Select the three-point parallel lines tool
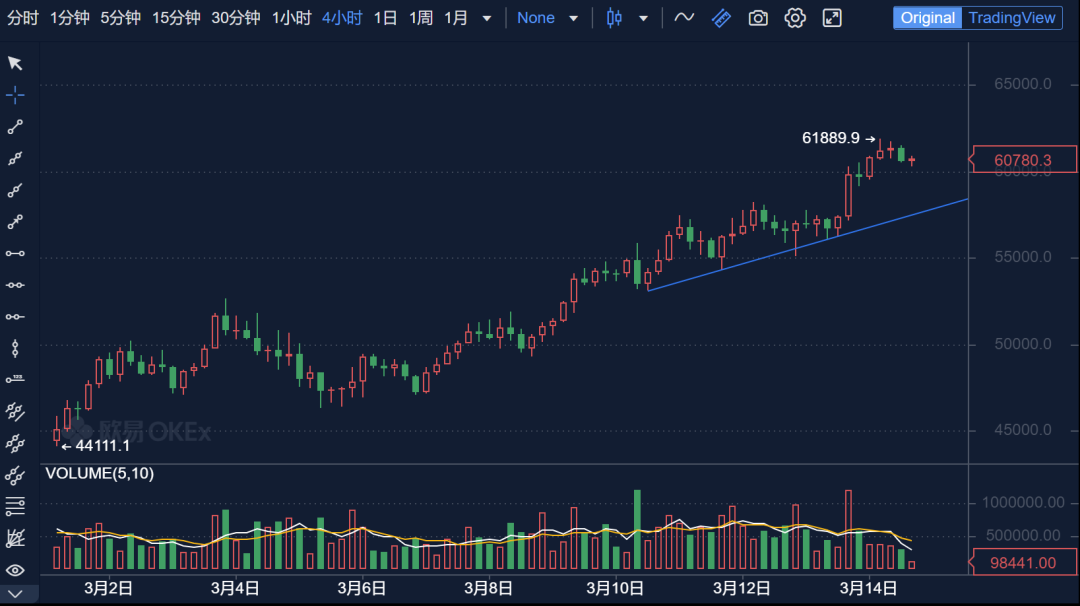The height and width of the screenshot is (606, 1080). (x=15, y=475)
